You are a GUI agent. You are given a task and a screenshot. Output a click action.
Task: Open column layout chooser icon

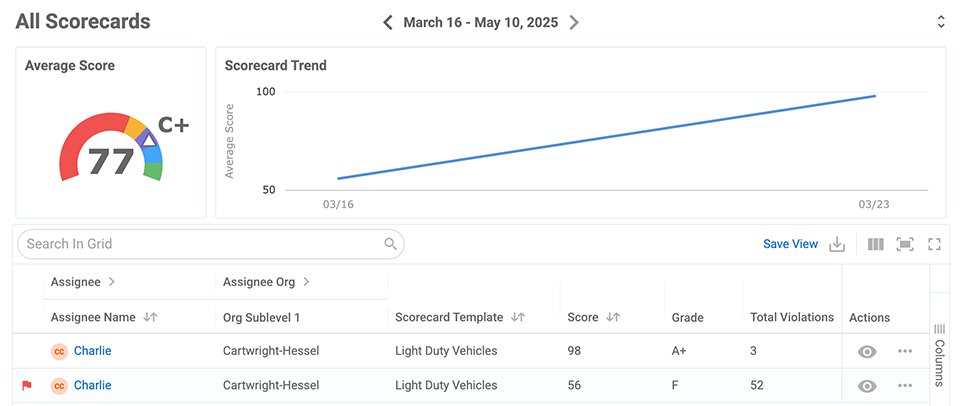click(x=876, y=244)
